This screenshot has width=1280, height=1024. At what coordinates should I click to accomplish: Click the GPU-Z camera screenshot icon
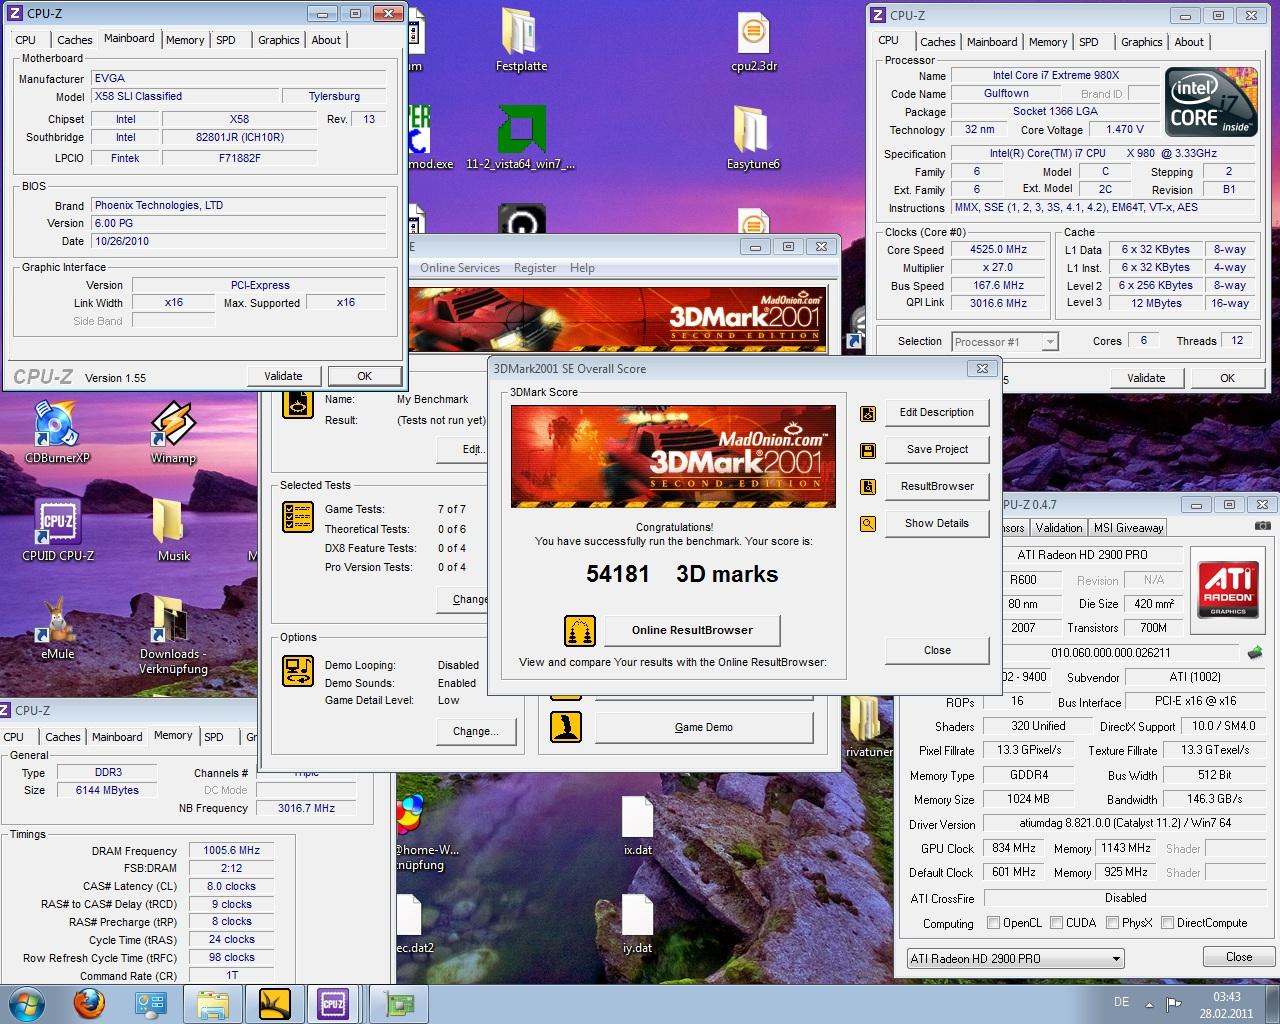click(x=1262, y=526)
